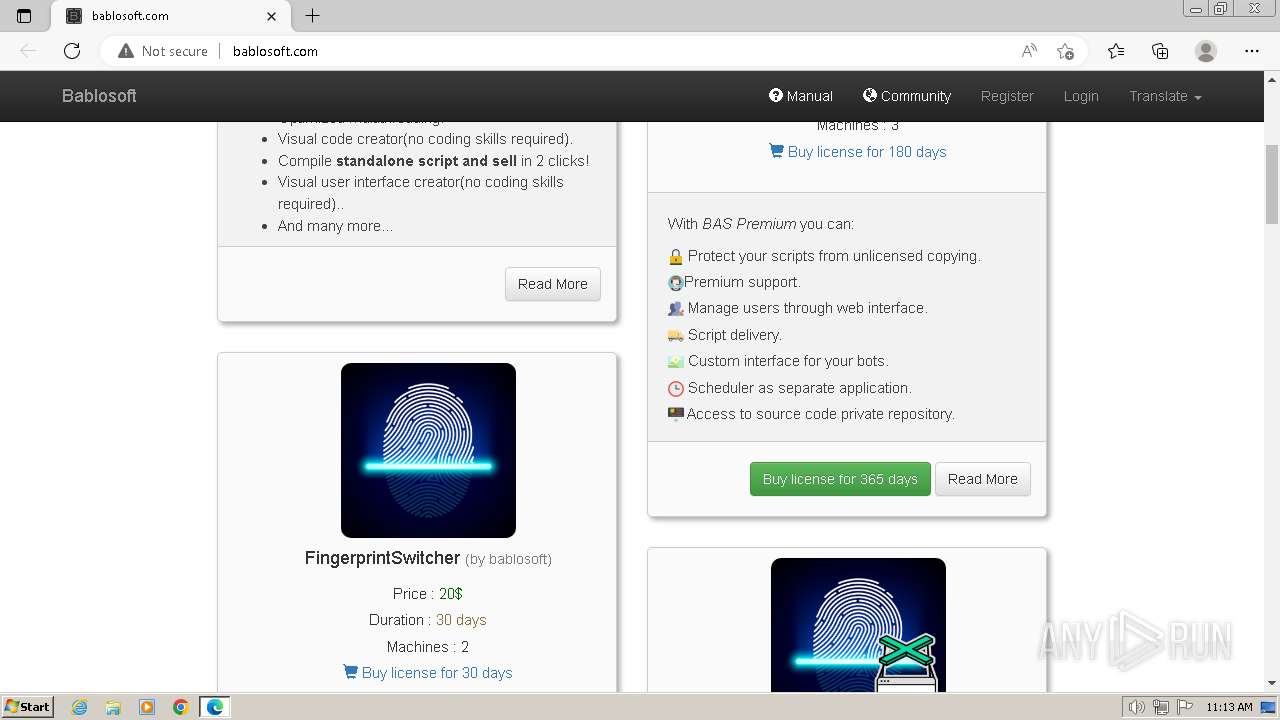The height and width of the screenshot is (720, 1280).
Task: Click Read More in BAS Premium card
Action: (983, 479)
